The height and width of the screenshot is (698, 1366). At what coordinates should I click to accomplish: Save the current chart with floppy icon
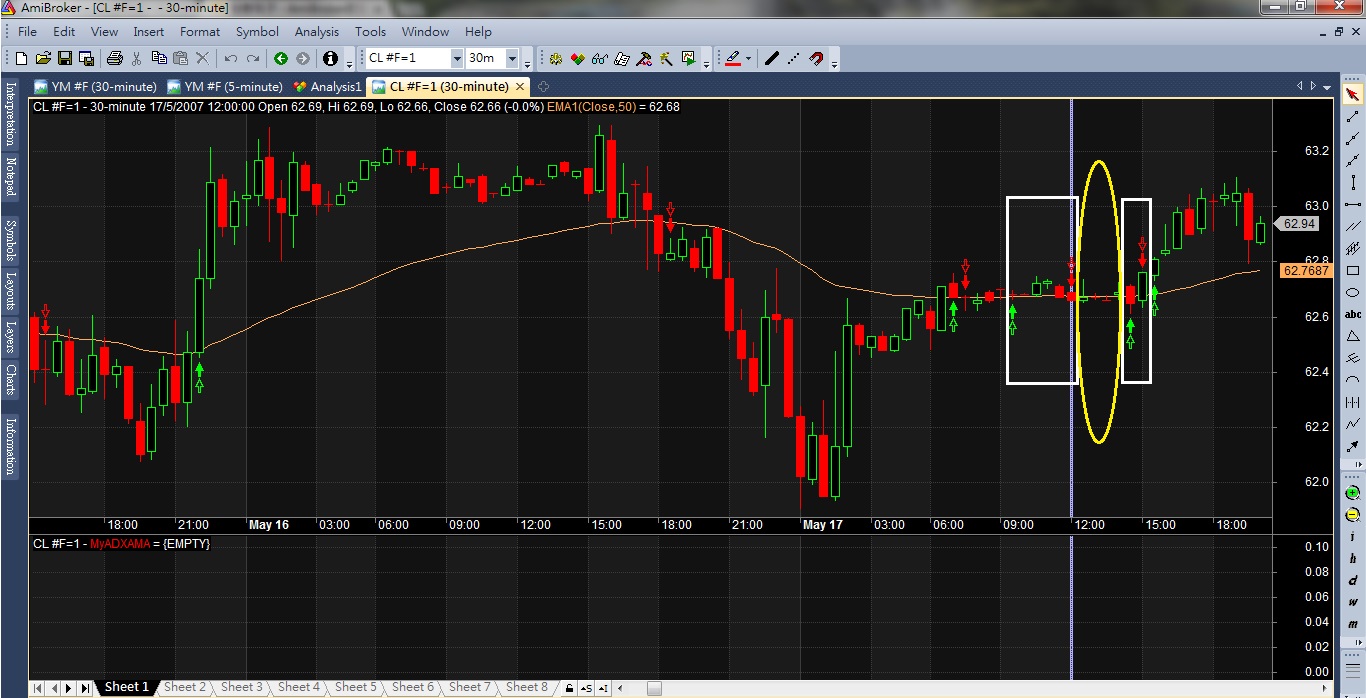click(65, 59)
